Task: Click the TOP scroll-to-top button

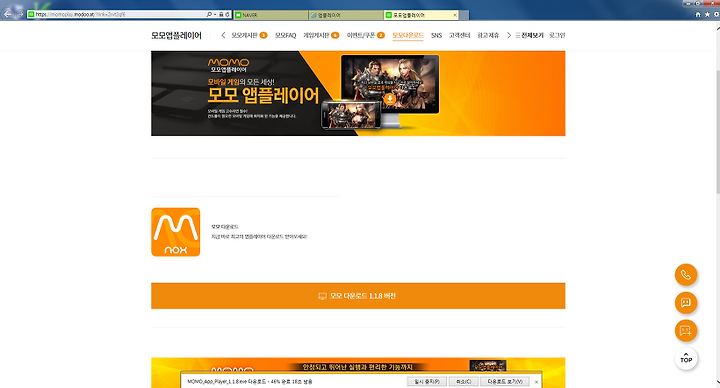Action: (686, 358)
